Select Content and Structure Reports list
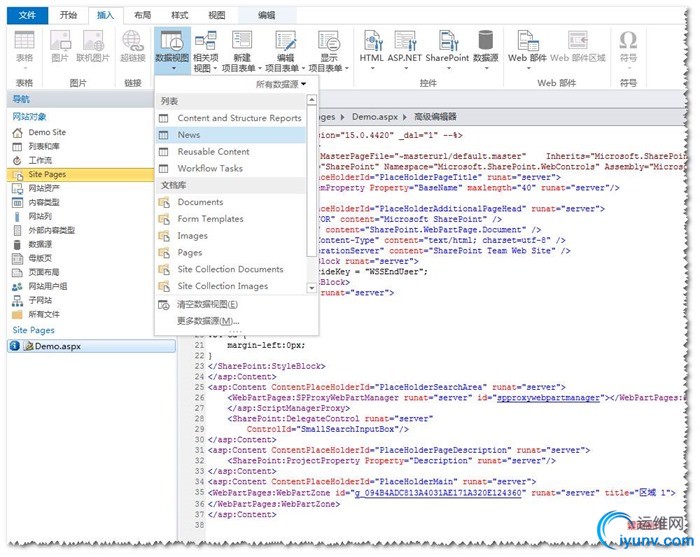This screenshot has height=557, width=700. coord(231,118)
